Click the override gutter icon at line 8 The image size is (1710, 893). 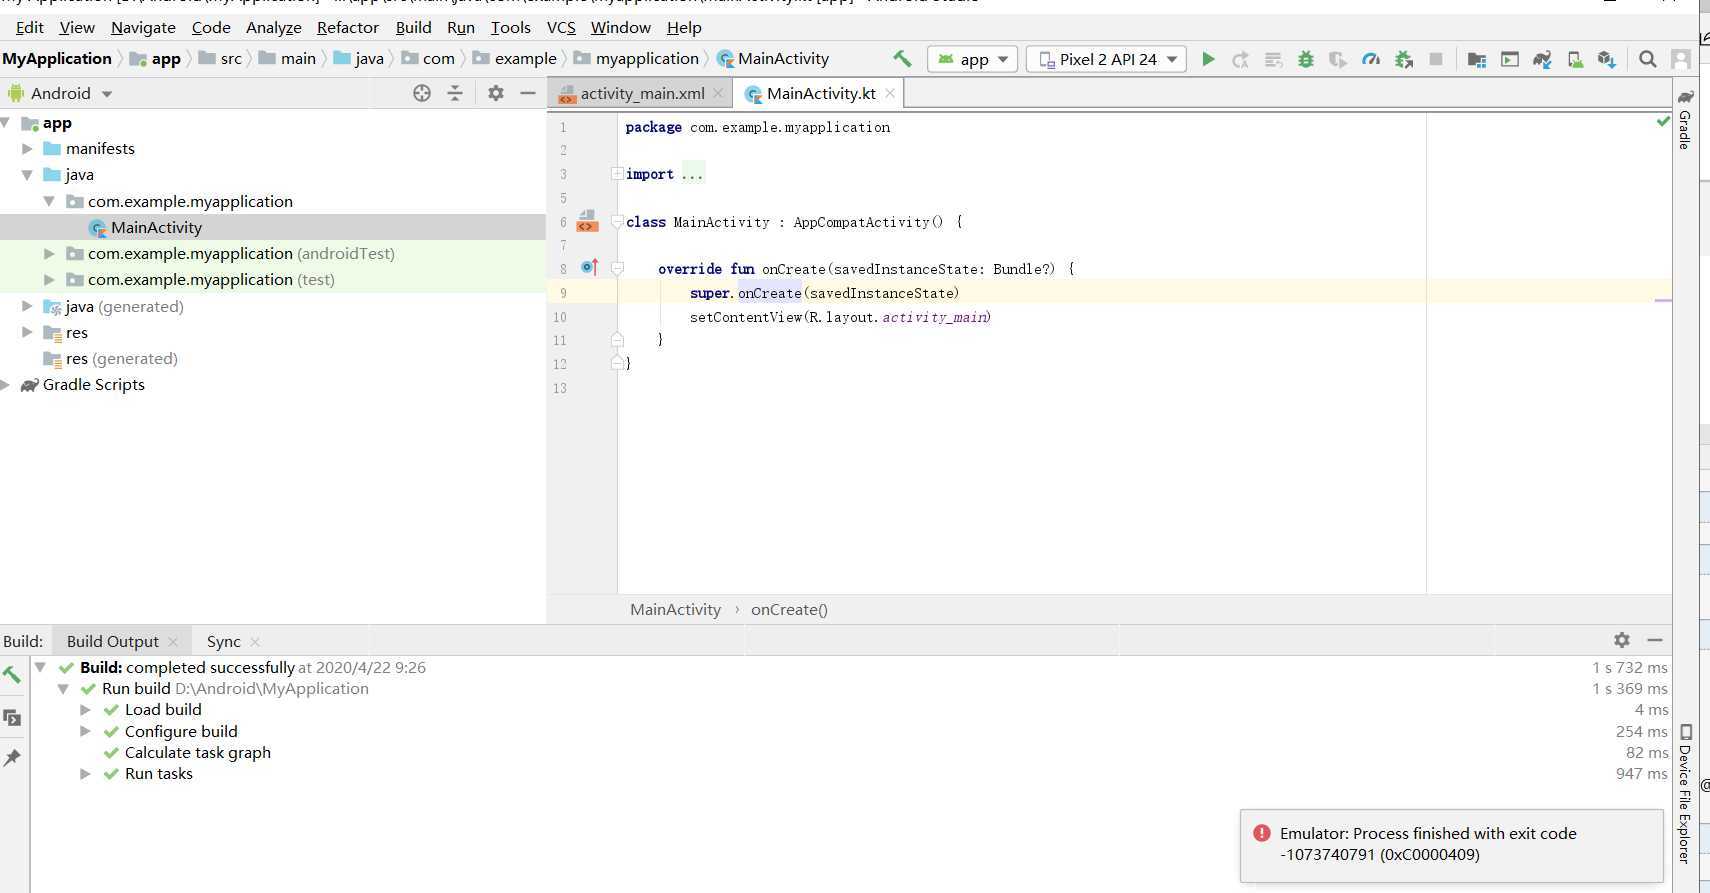[x=589, y=267]
